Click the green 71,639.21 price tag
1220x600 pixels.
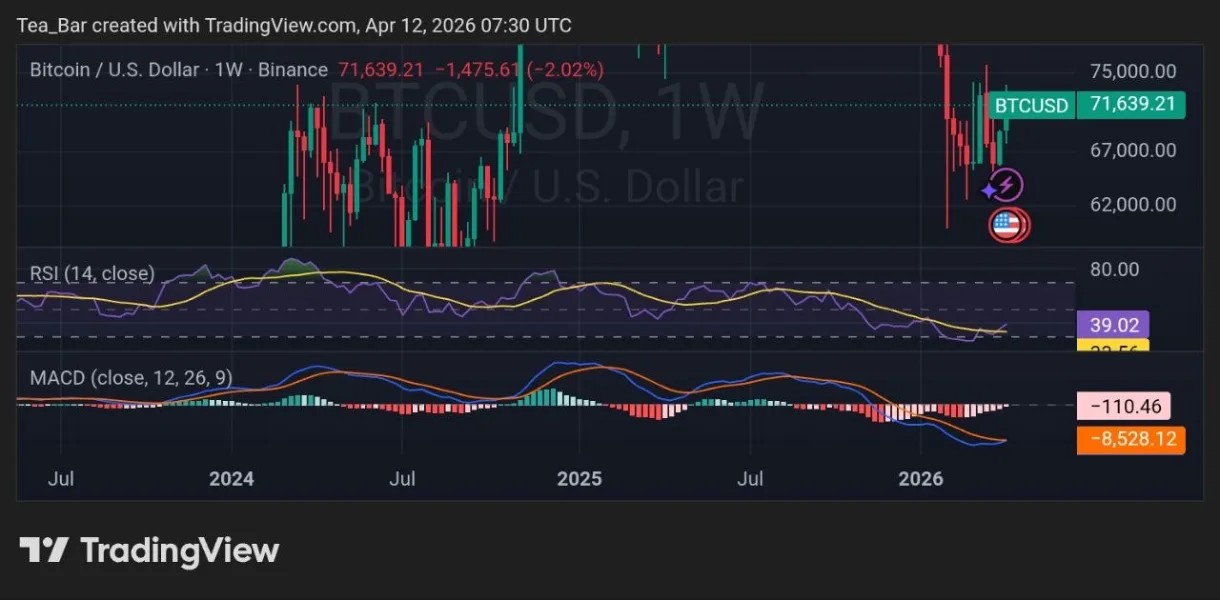click(x=1131, y=105)
